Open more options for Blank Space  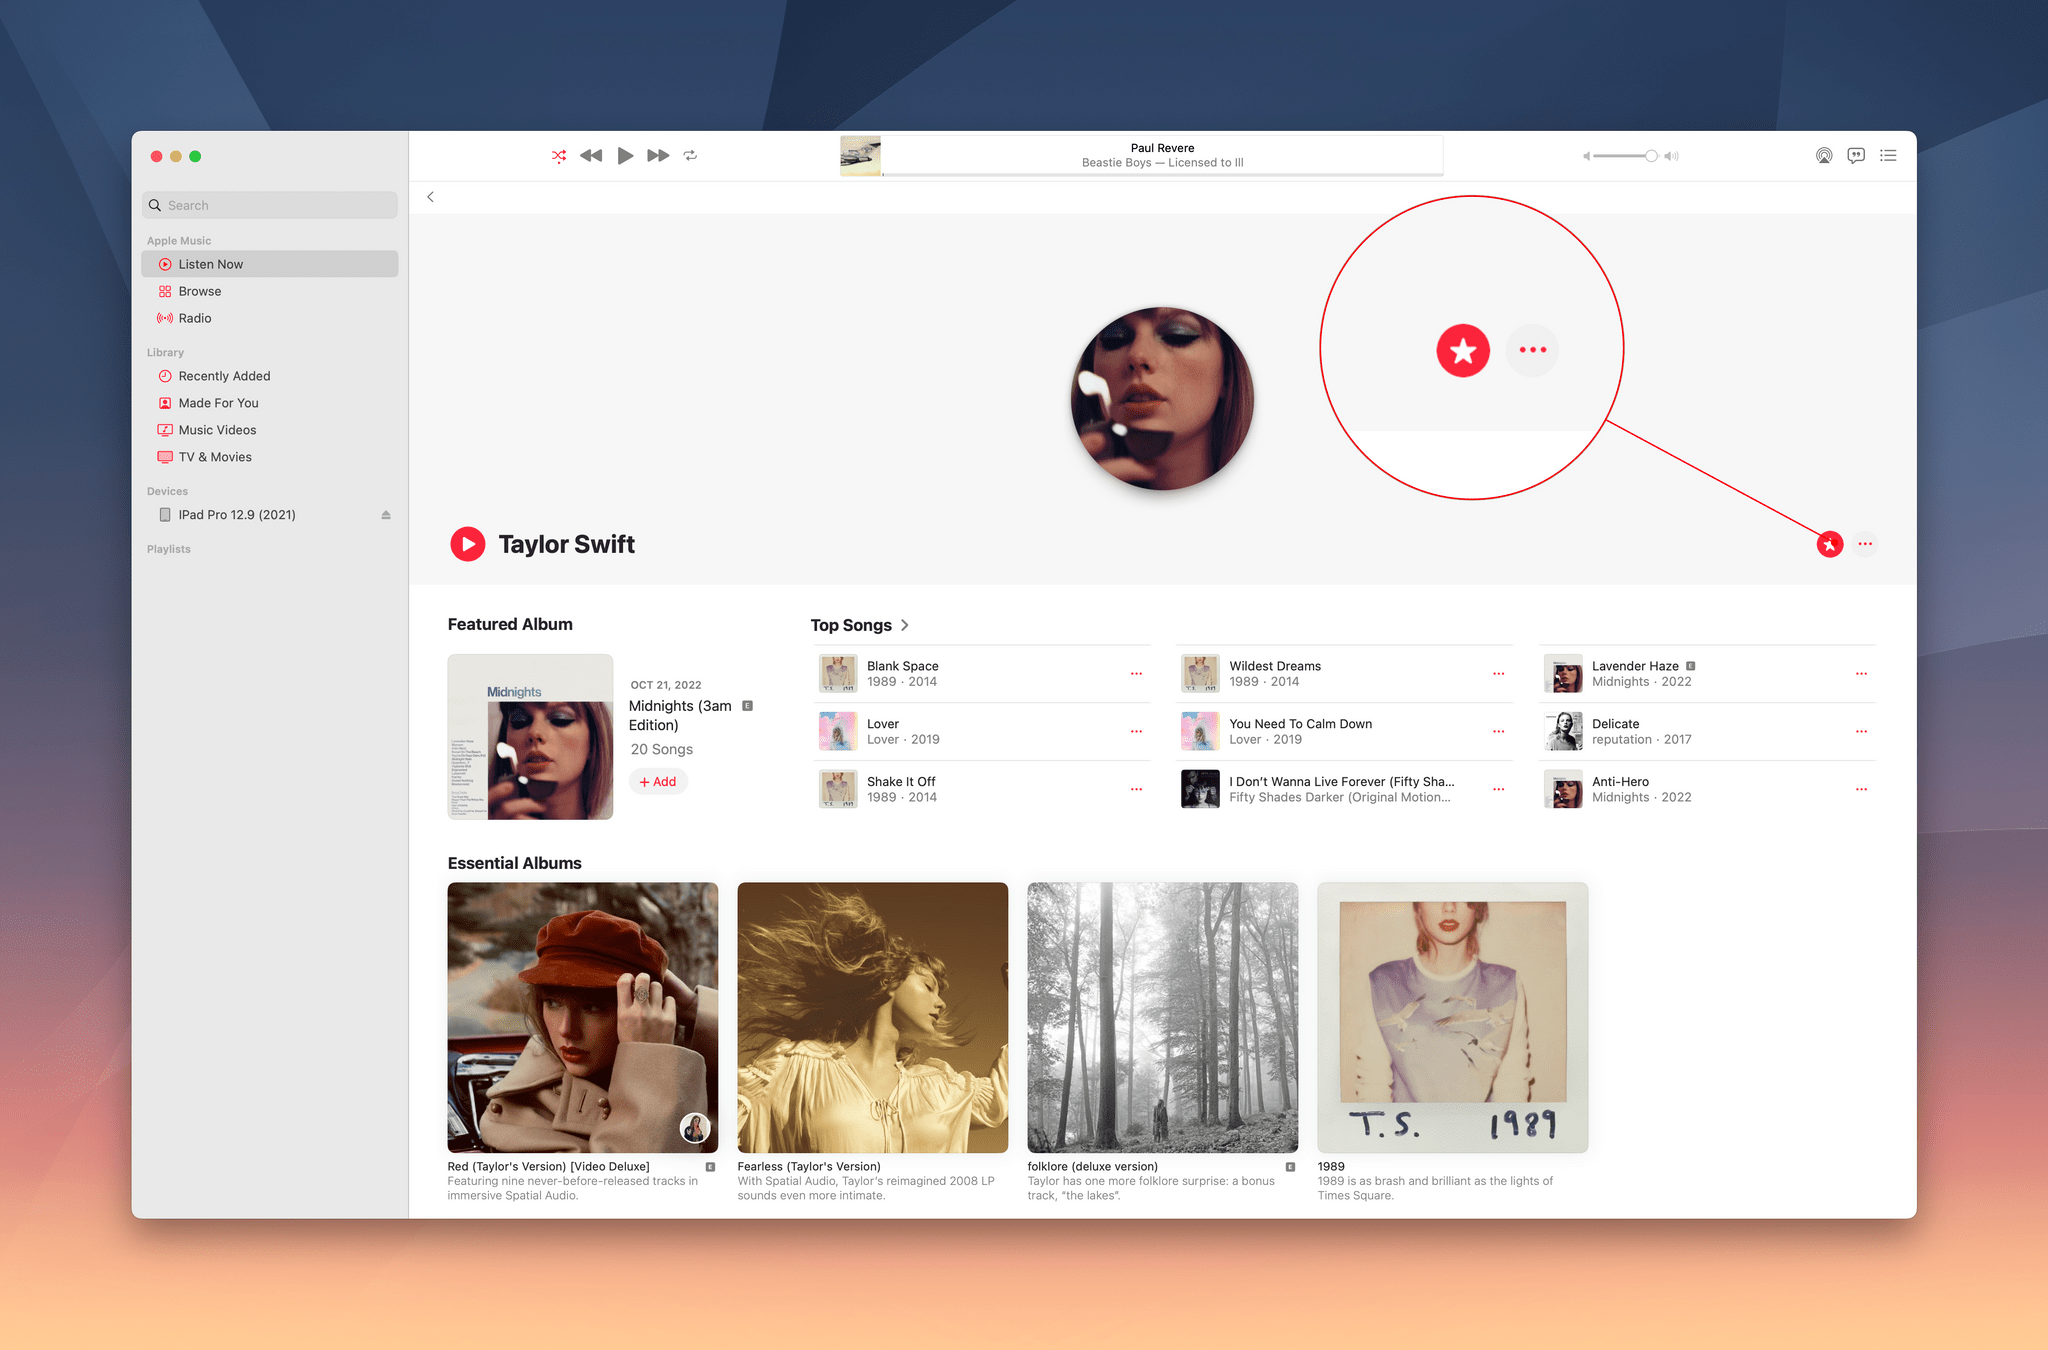coord(1136,674)
